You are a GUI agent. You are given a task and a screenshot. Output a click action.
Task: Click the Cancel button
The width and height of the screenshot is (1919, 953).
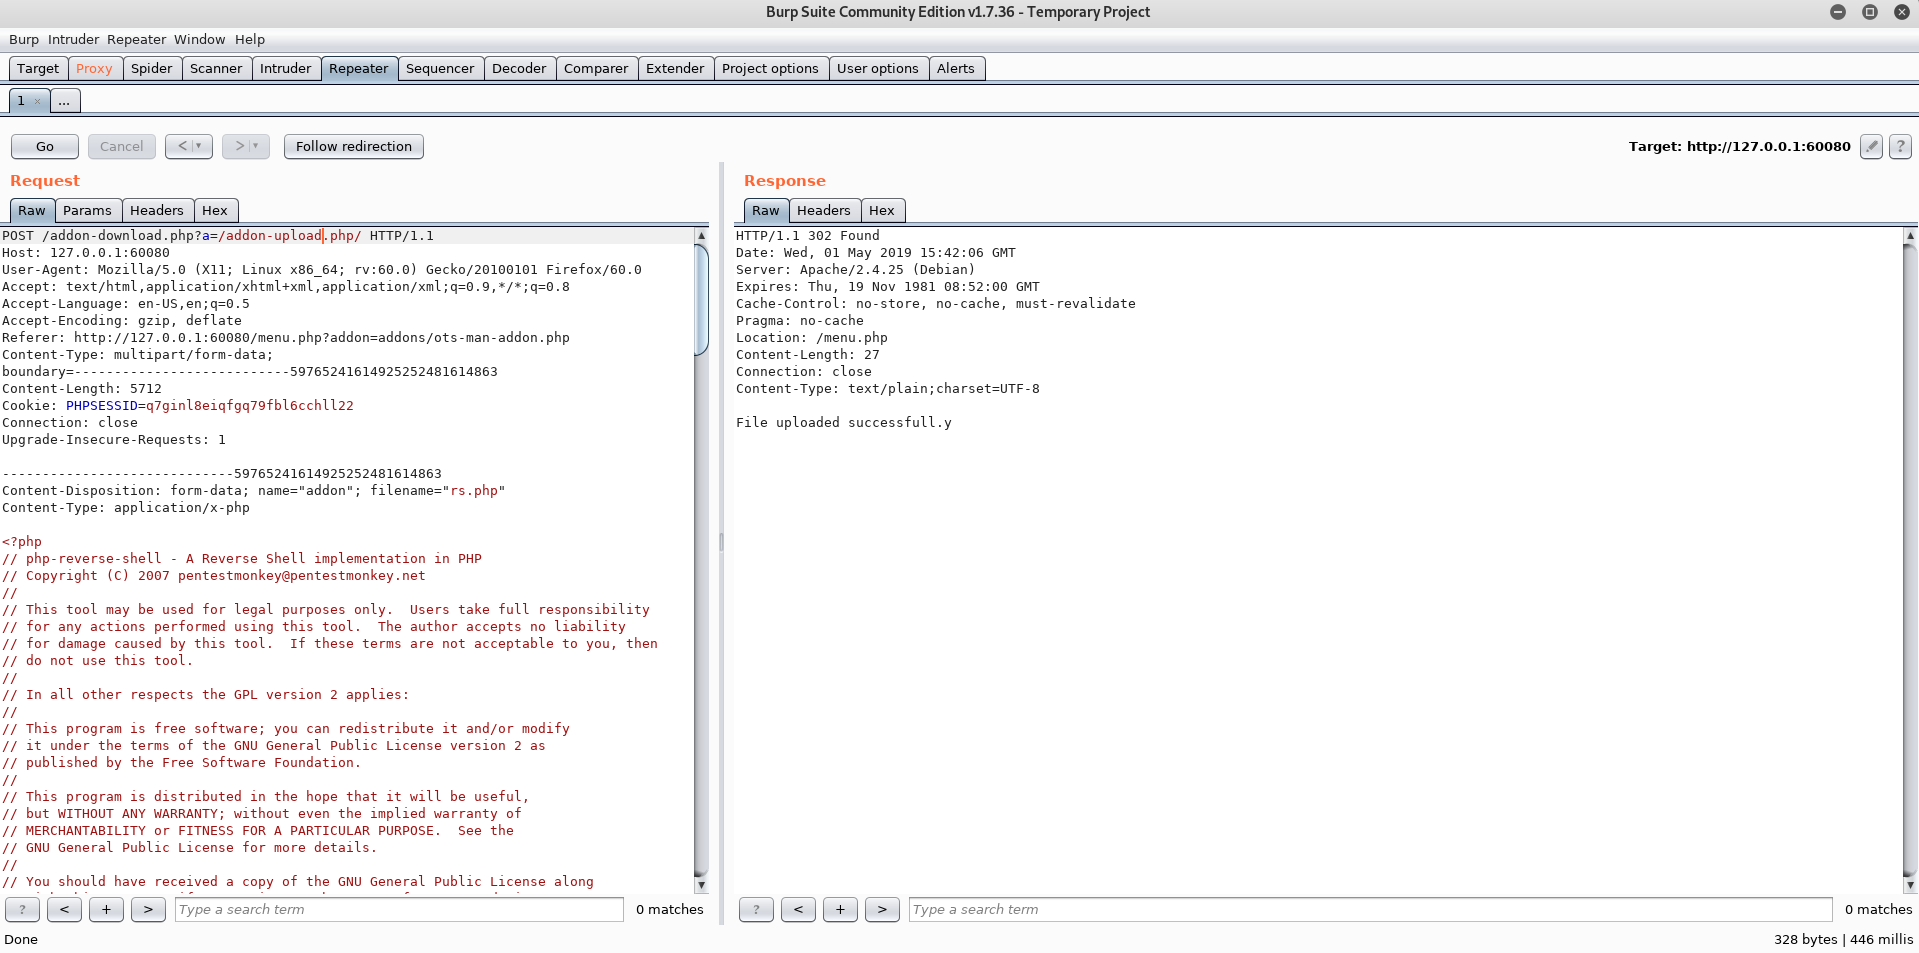[122, 146]
